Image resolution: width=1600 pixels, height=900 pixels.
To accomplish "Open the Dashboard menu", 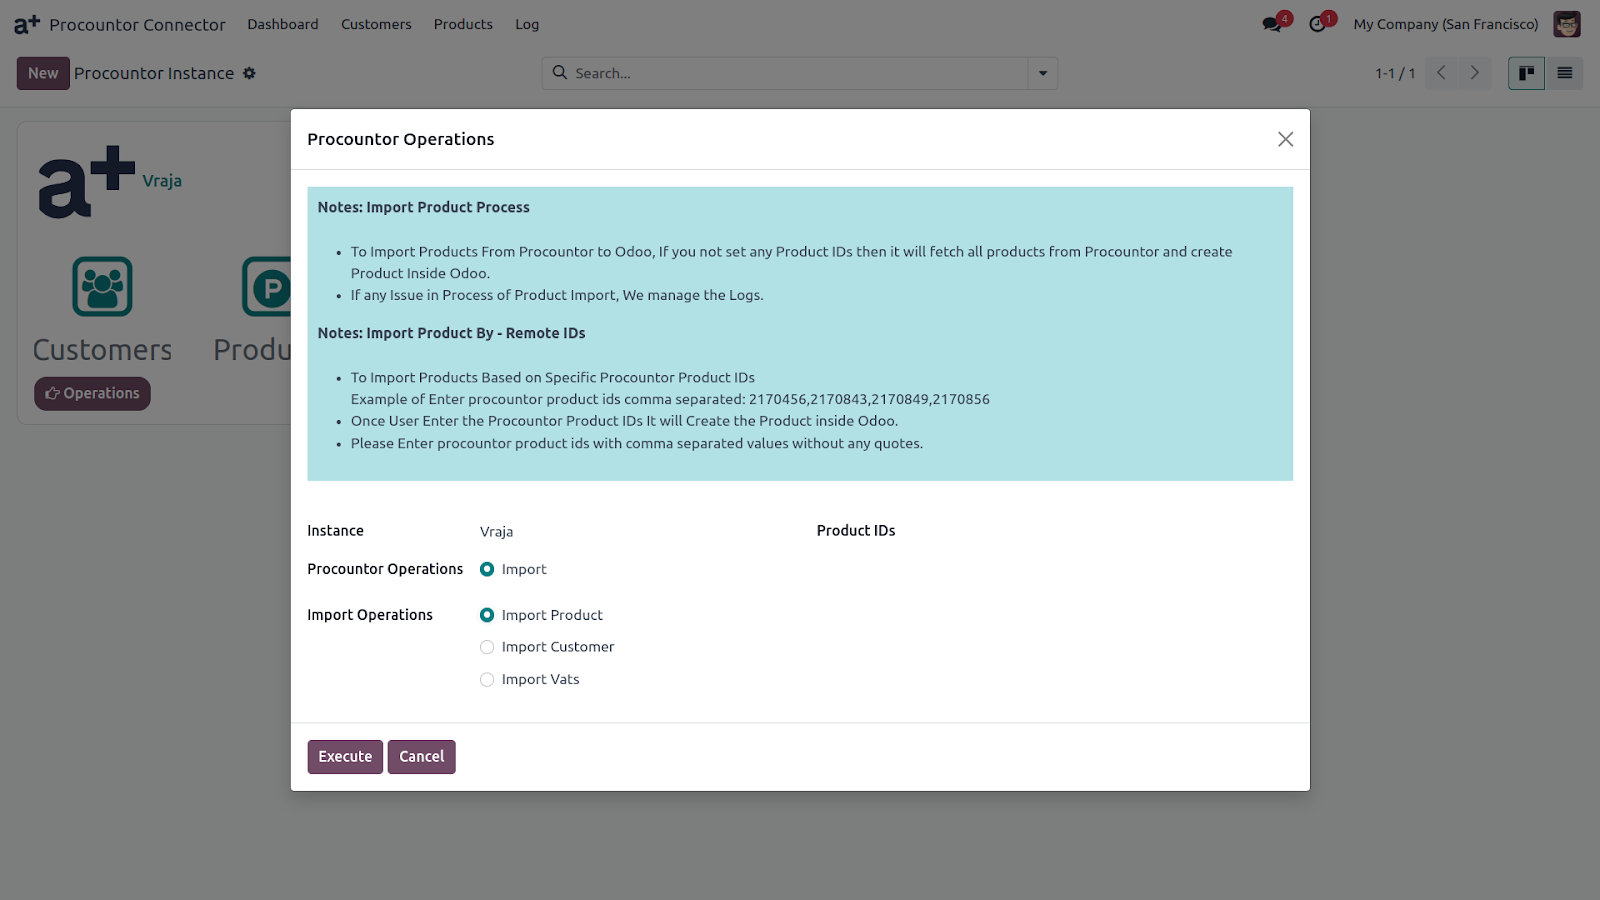I will (x=283, y=24).
